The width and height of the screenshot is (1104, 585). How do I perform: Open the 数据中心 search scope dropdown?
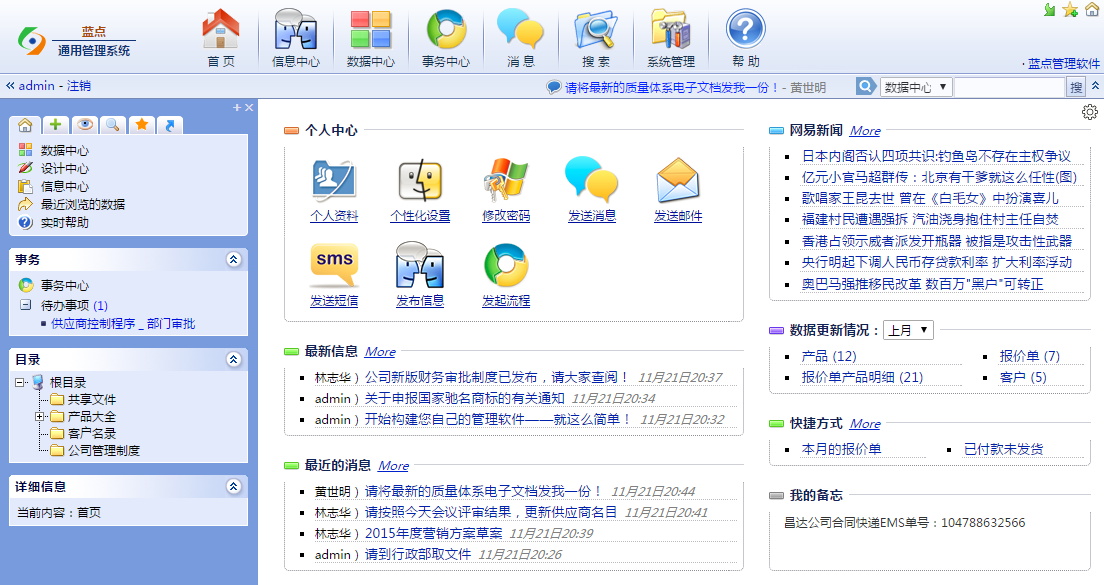click(x=915, y=87)
